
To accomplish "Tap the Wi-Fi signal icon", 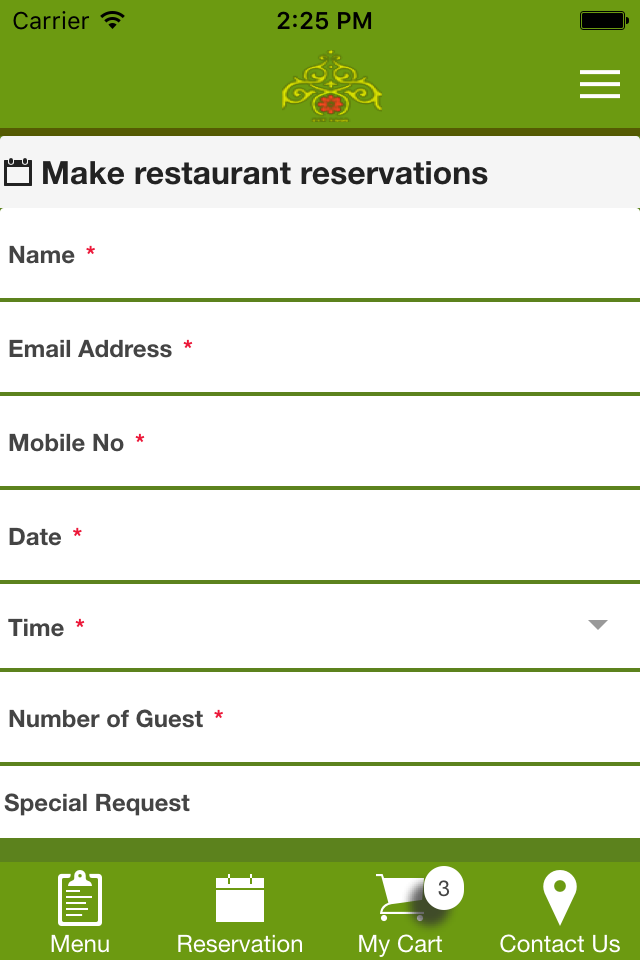I will pyautogui.click(x=113, y=21).
